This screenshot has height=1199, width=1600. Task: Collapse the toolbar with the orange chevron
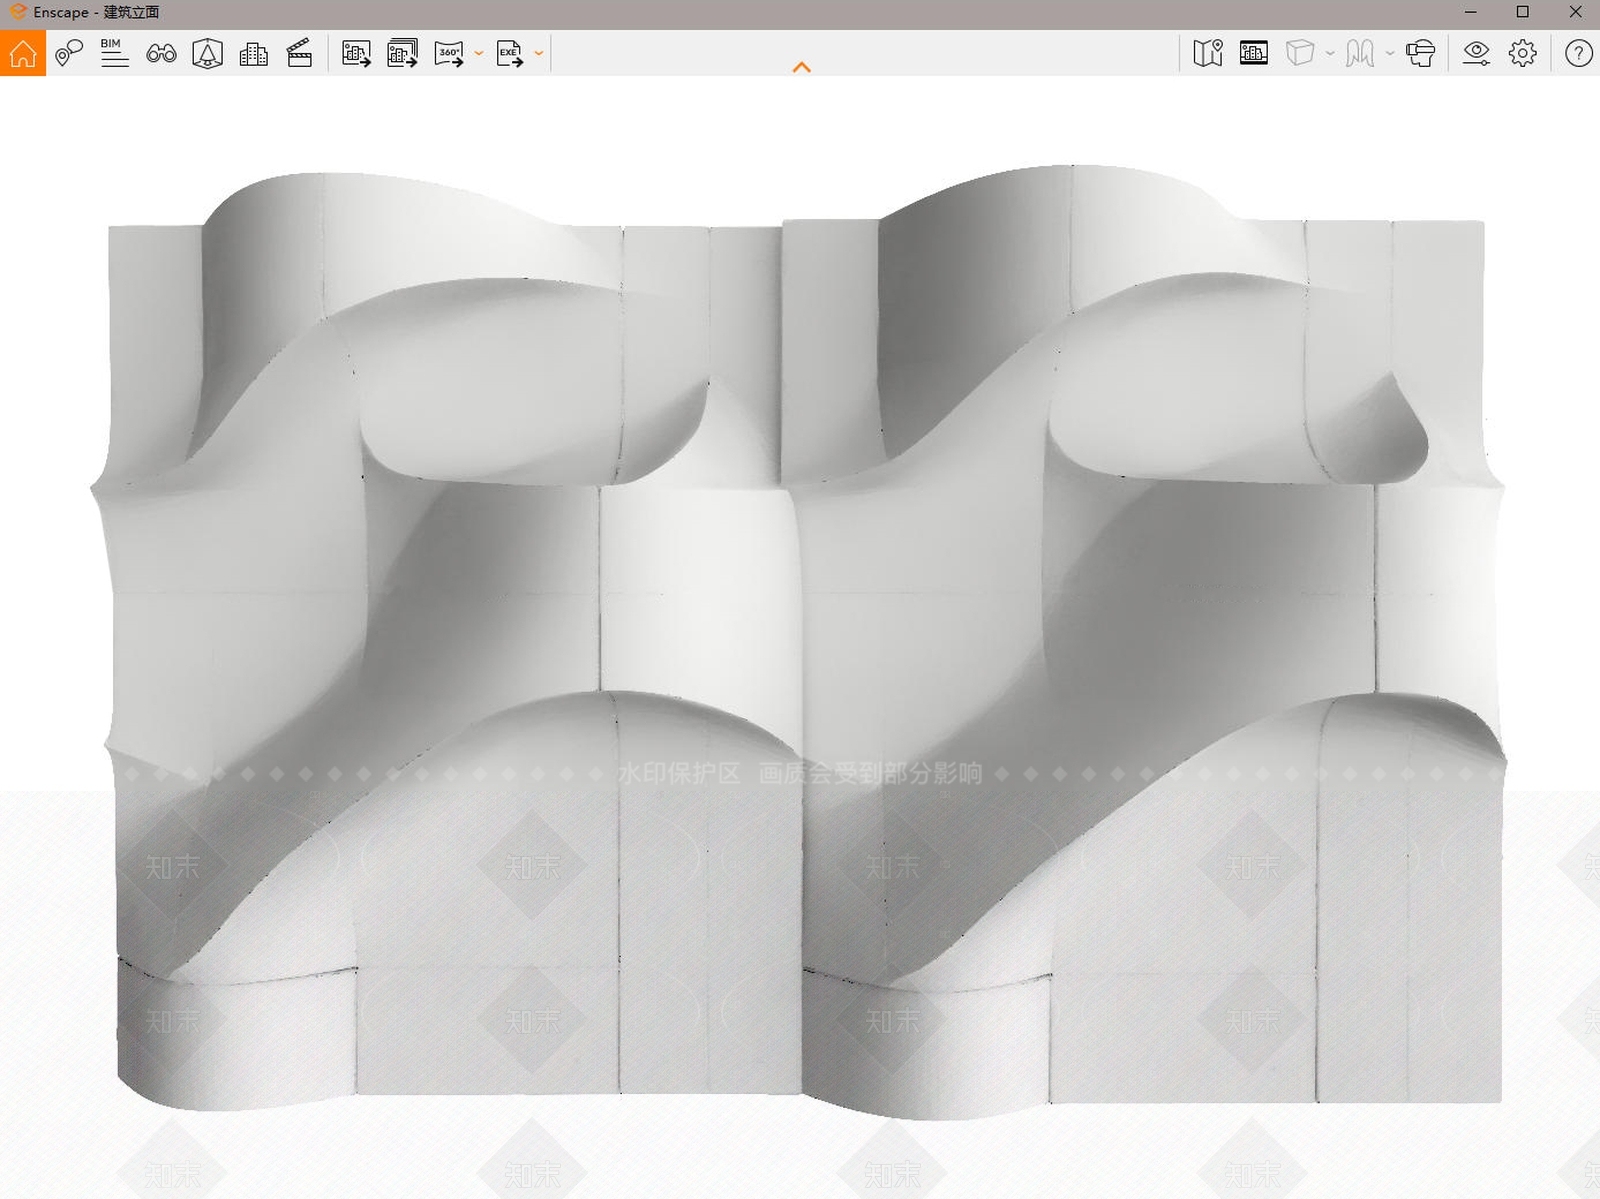[801, 67]
